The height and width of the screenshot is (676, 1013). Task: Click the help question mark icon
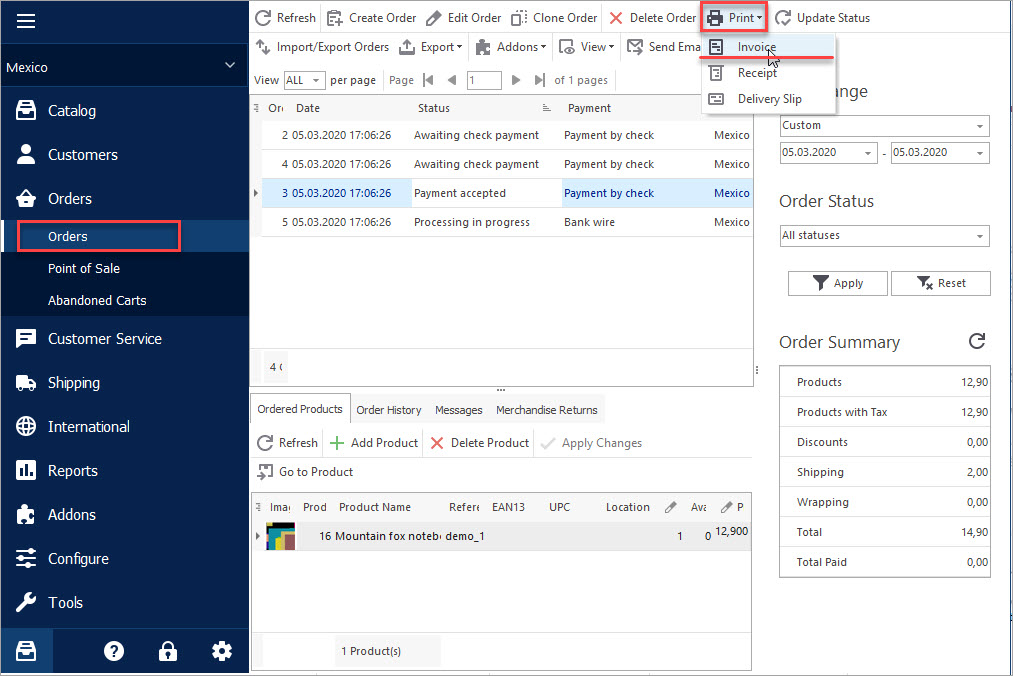pyautogui.click(x=114, y=651)
